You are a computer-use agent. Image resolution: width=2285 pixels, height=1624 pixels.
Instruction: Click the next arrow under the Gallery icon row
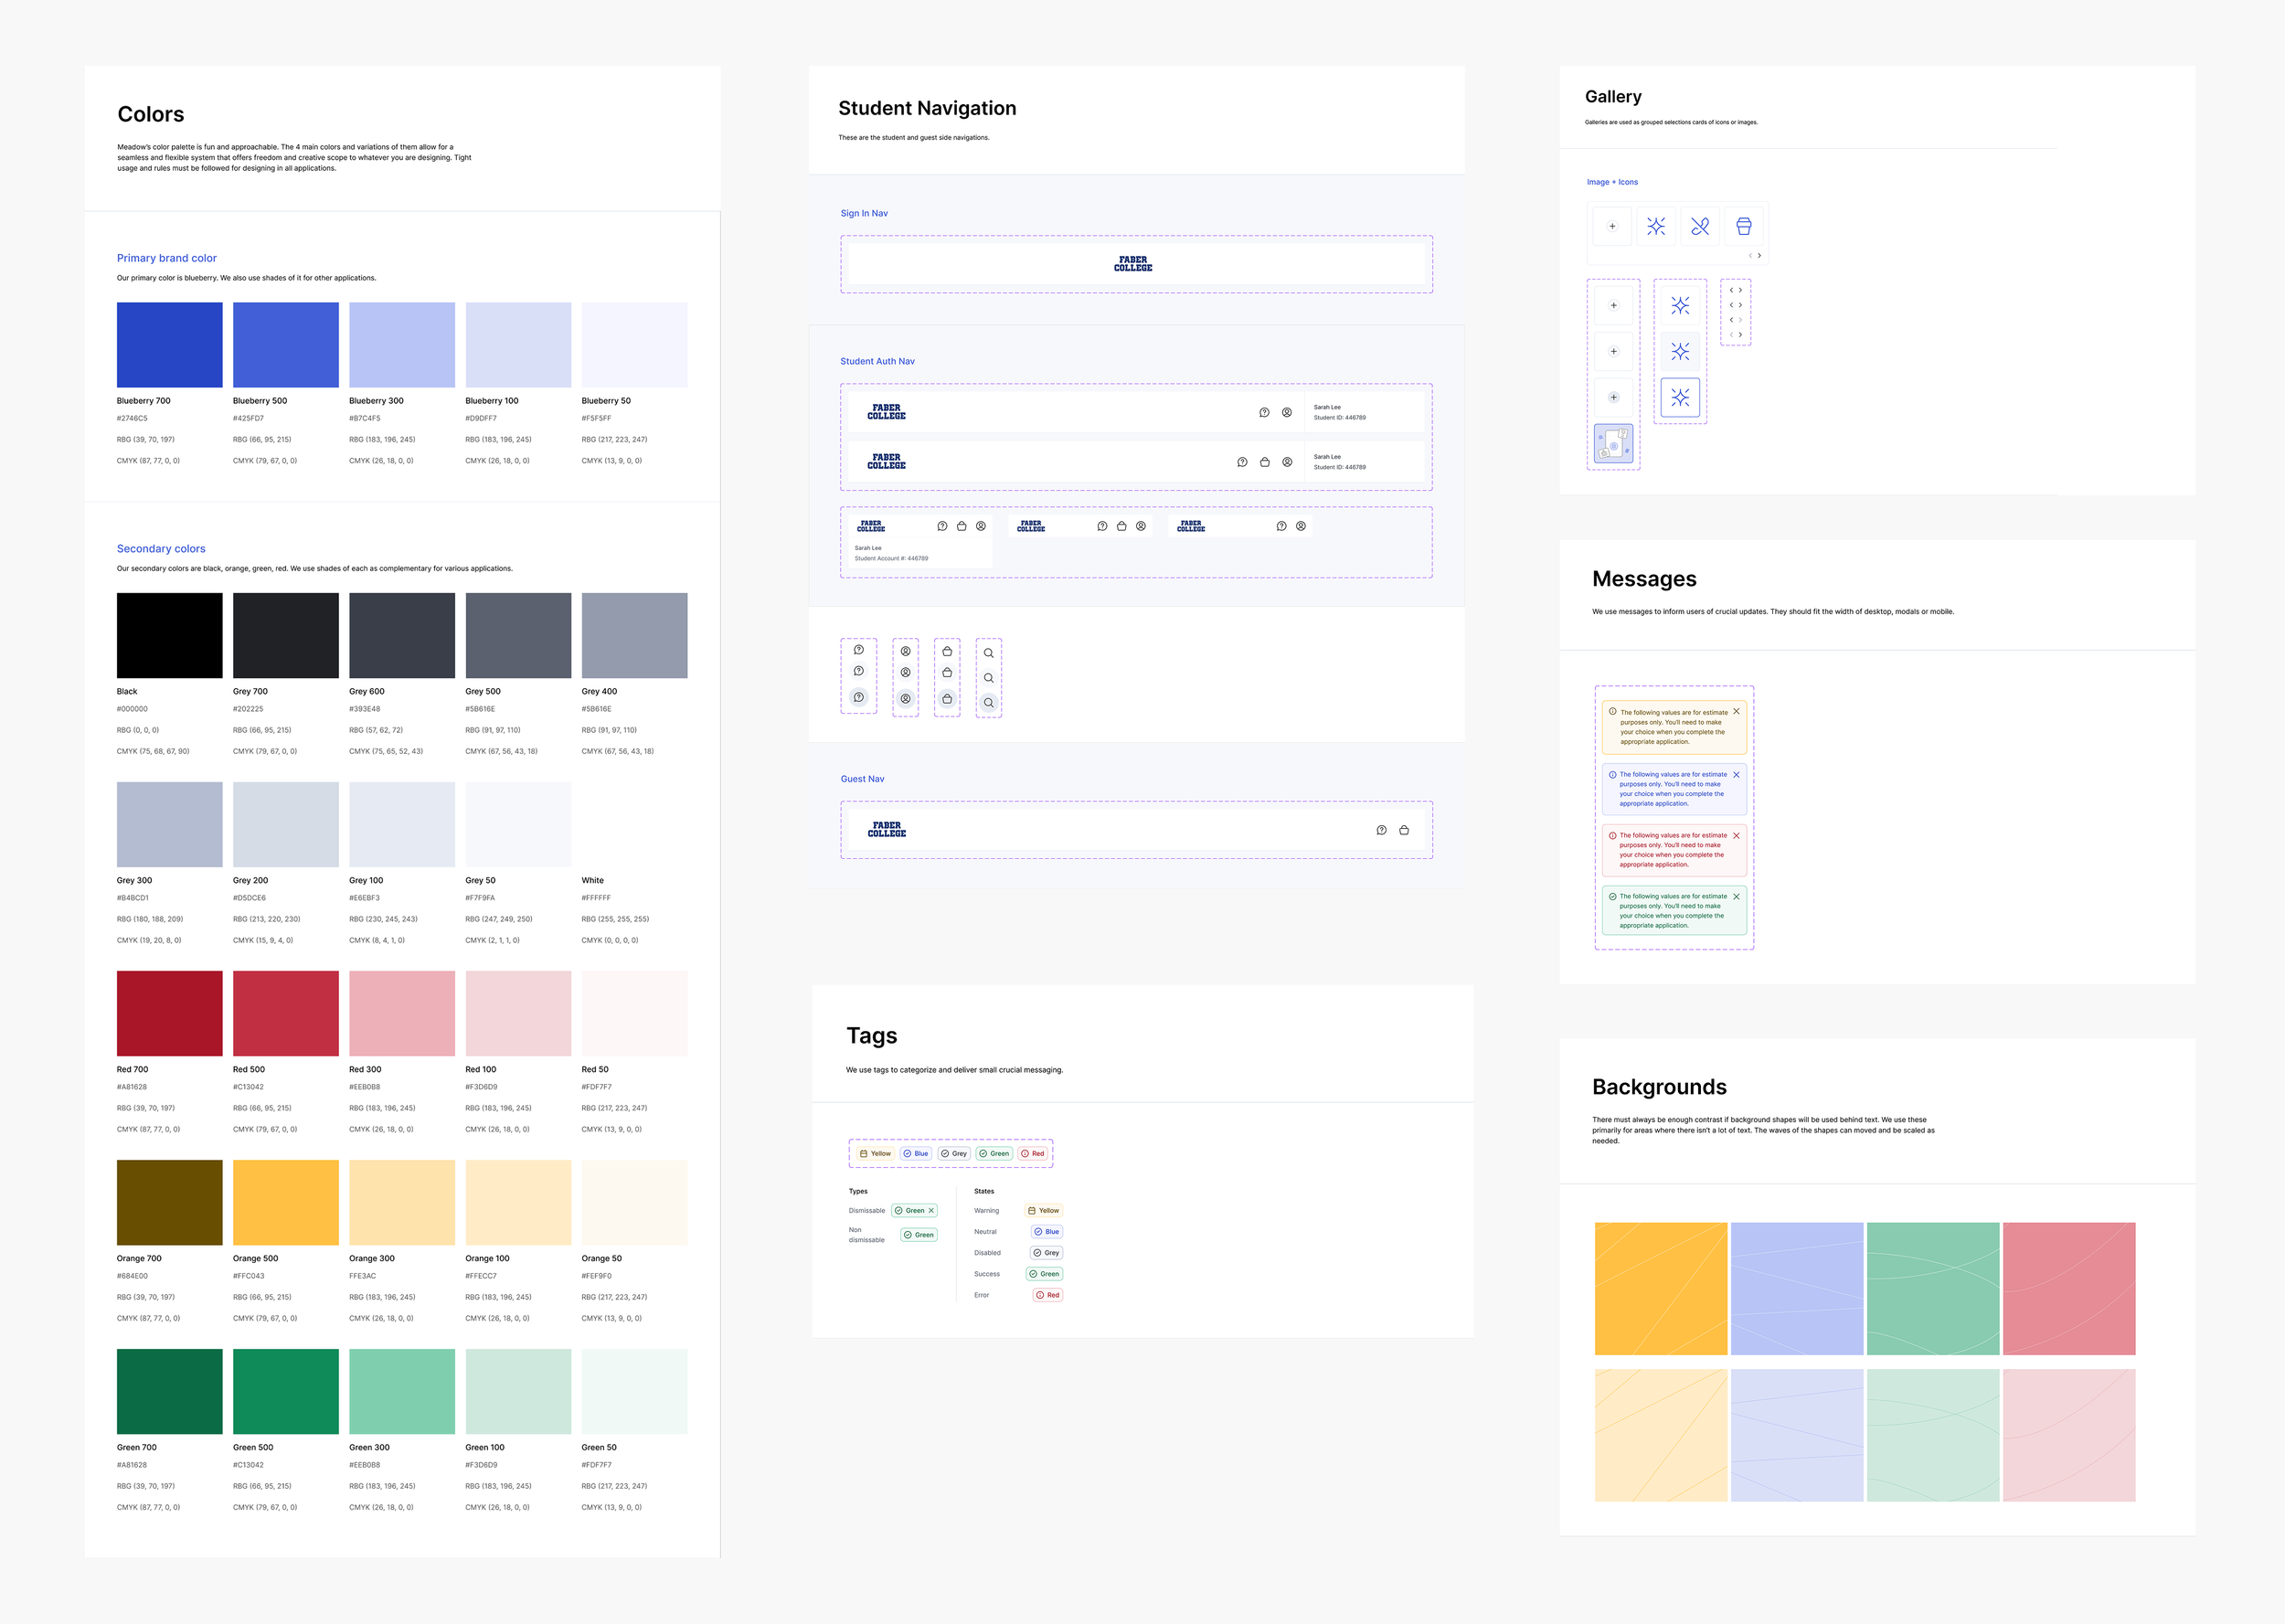coord(1759,256)
